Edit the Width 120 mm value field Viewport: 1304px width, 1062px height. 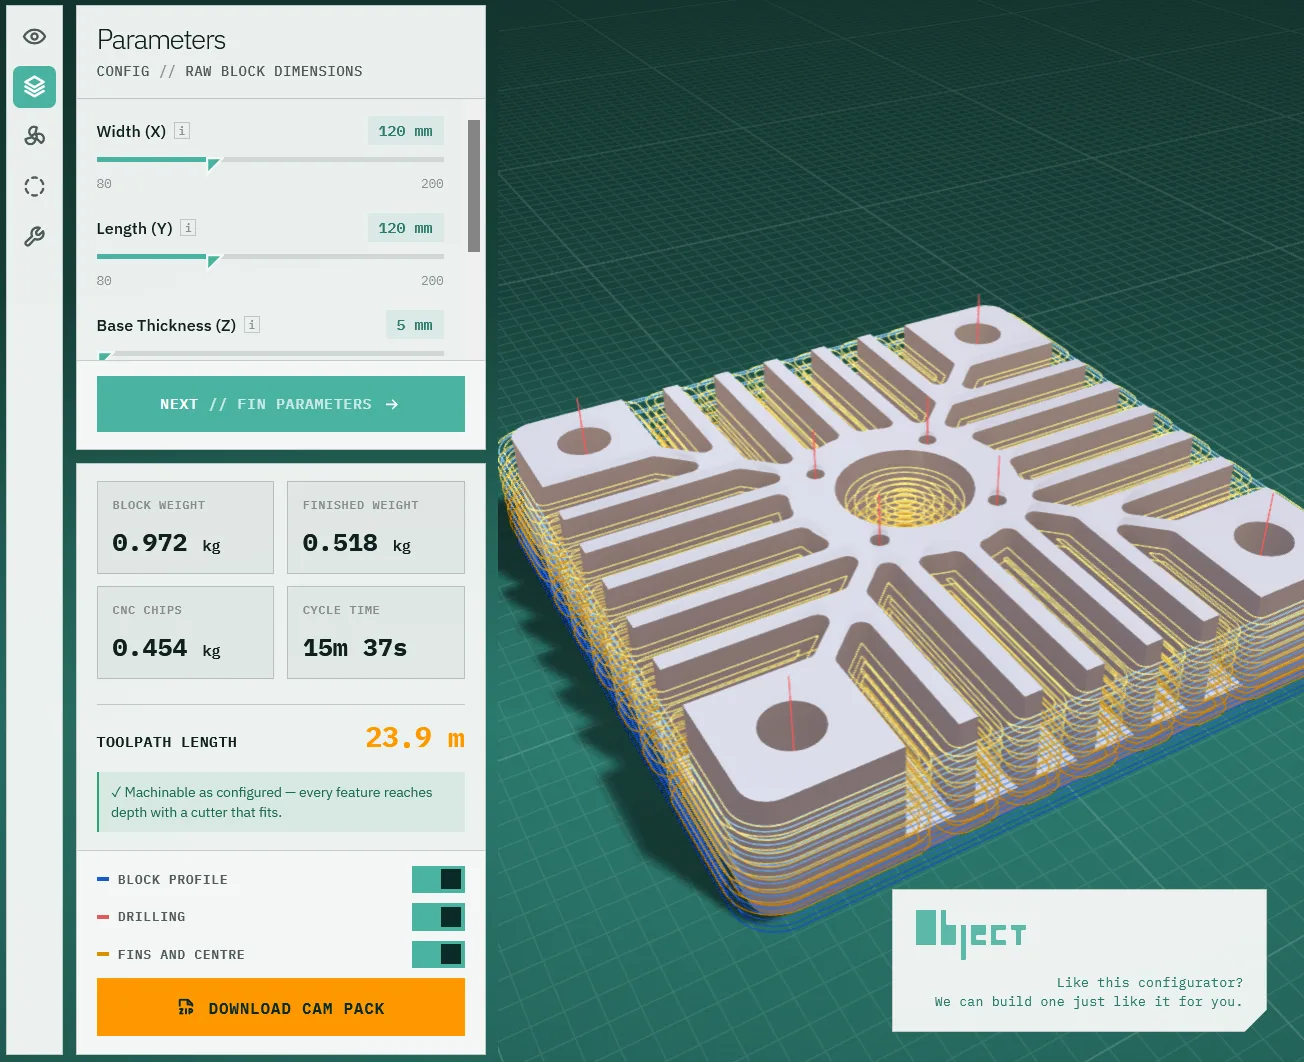pyautogui.click(x=406, y=131)
